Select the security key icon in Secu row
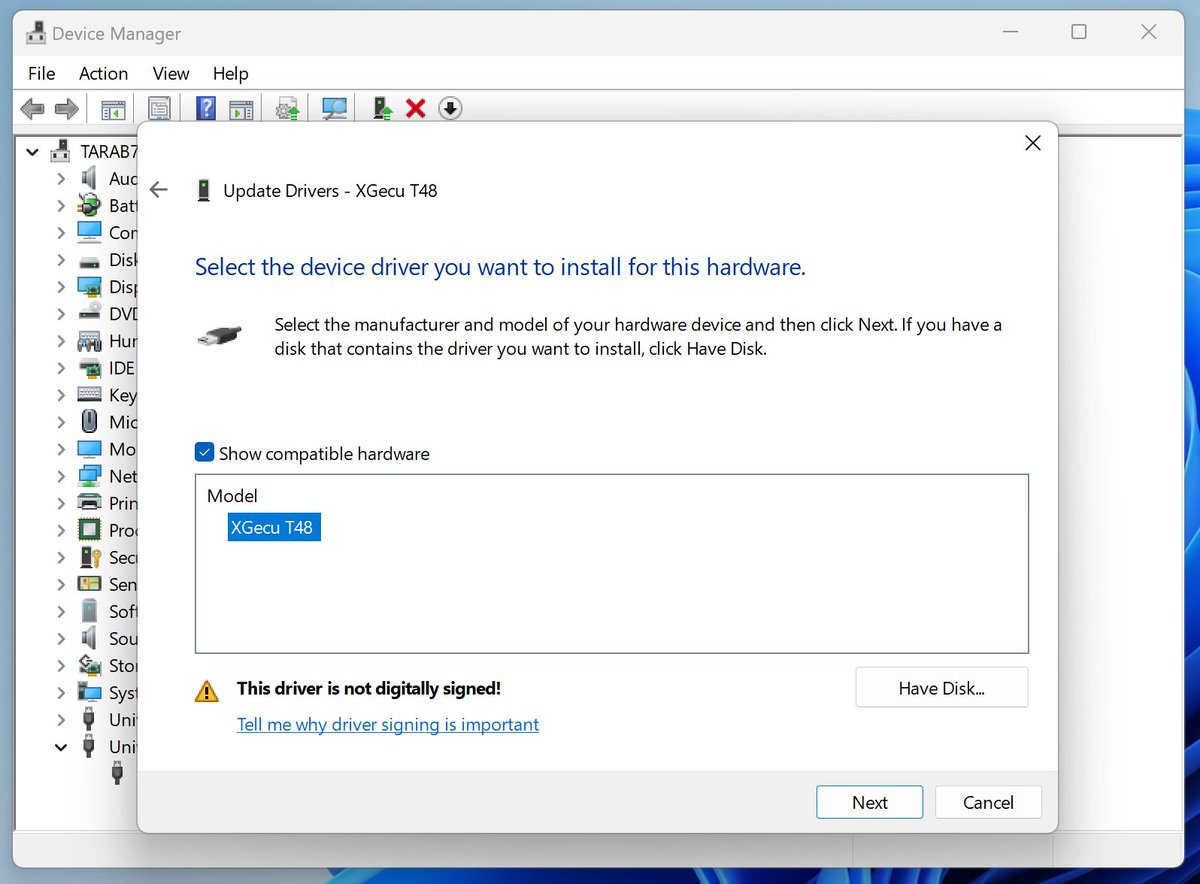 89,557
